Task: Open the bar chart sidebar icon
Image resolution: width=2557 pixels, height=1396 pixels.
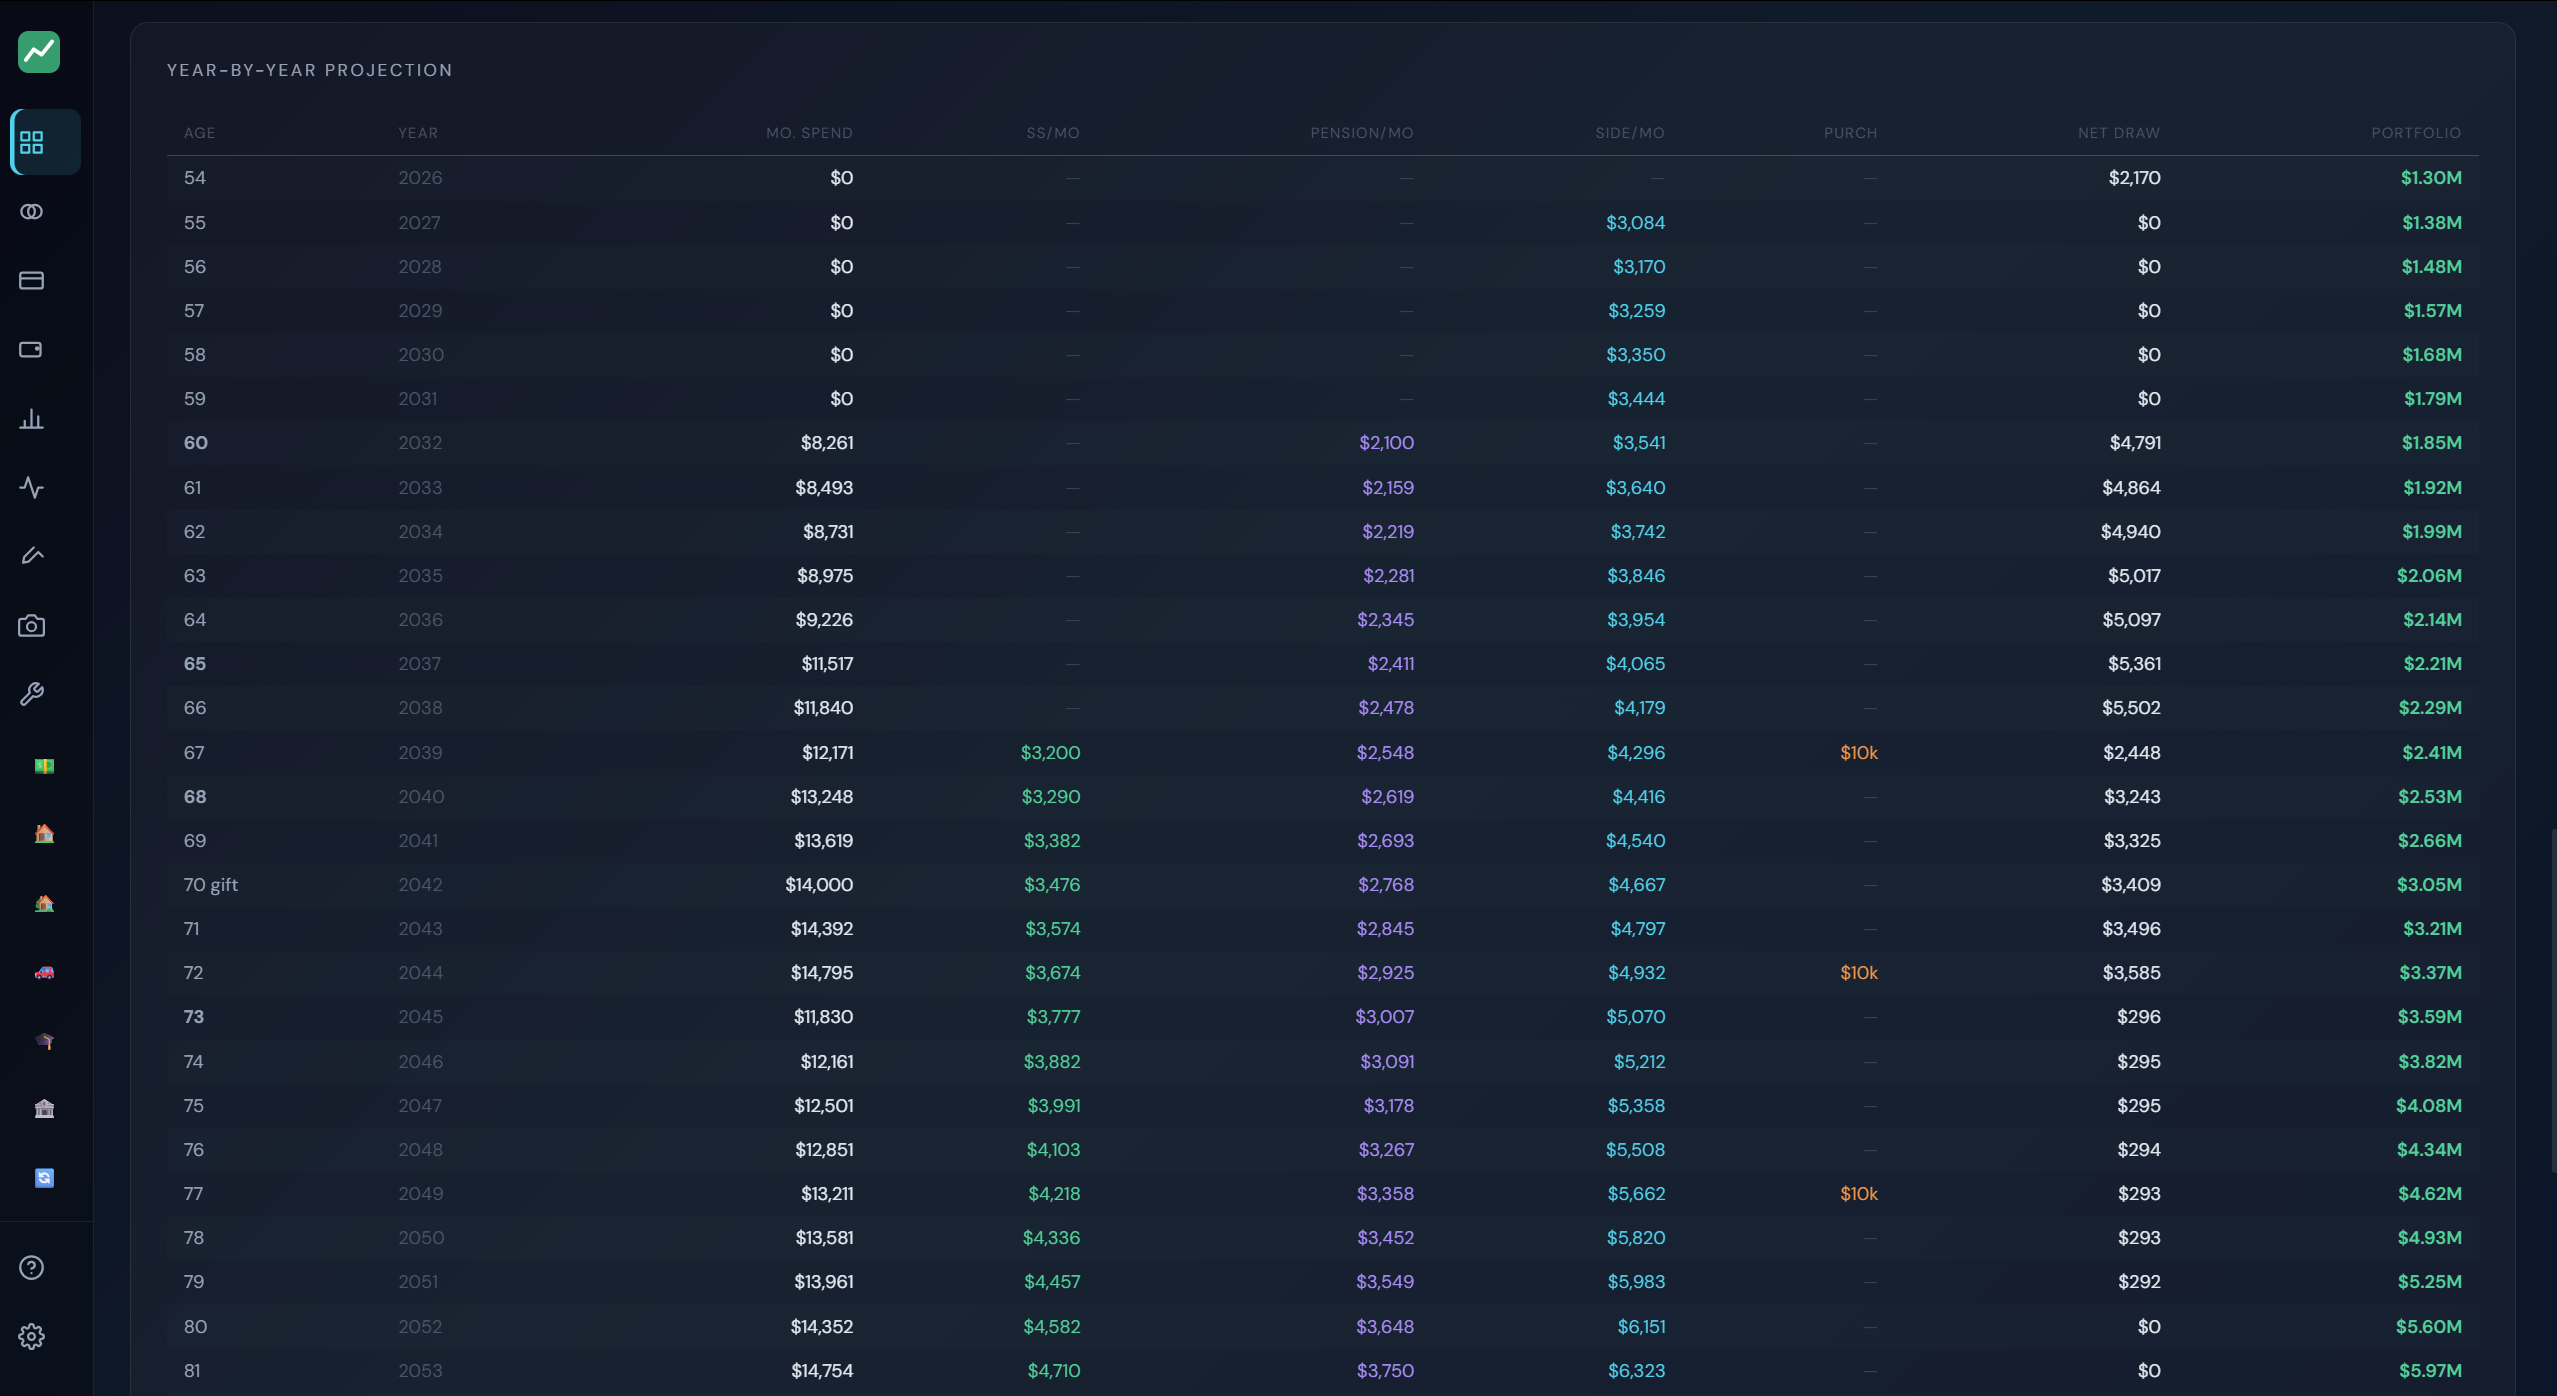Action: [32, 419]
